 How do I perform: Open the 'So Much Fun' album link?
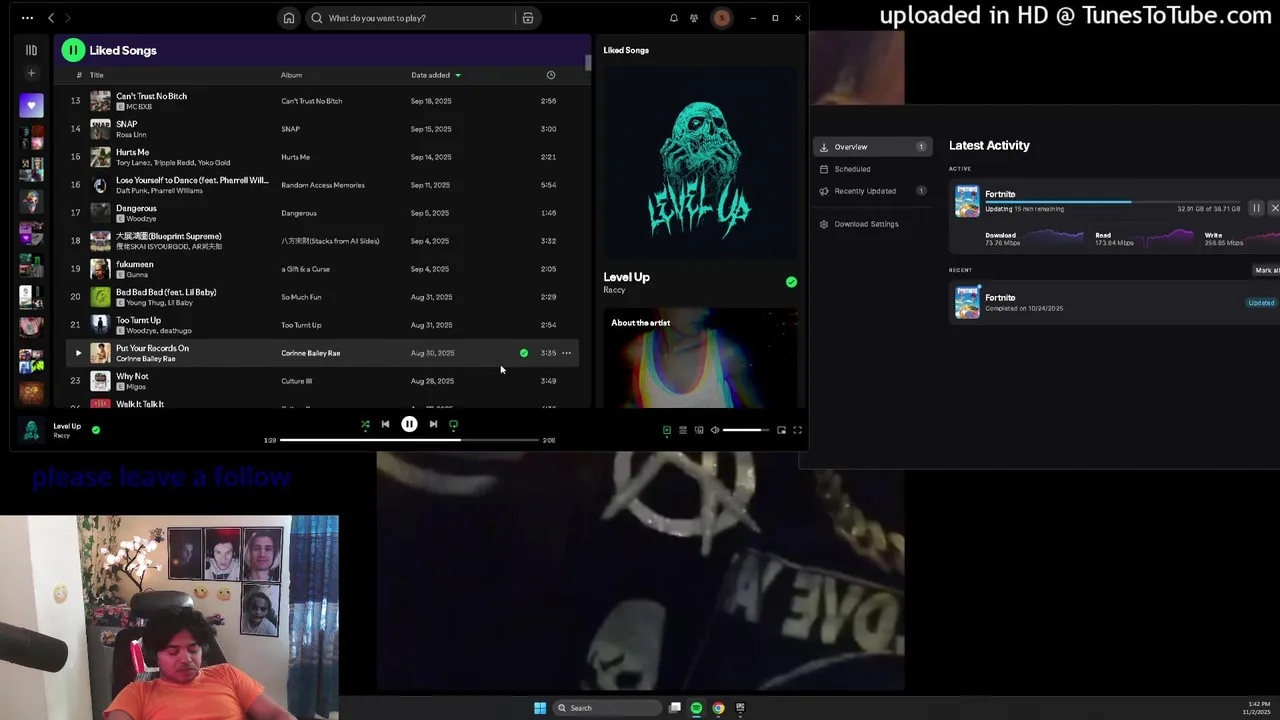pos(301,297)
